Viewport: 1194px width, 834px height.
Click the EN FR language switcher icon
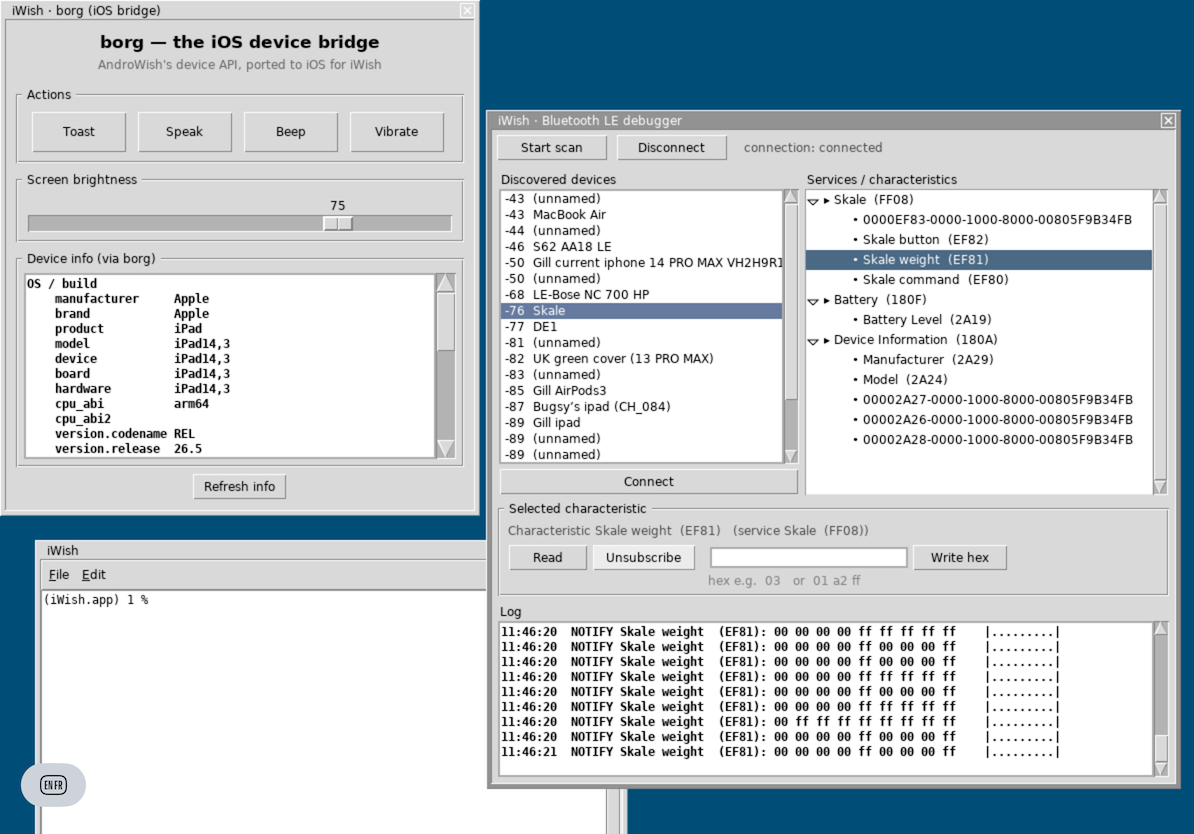[53, 785]
